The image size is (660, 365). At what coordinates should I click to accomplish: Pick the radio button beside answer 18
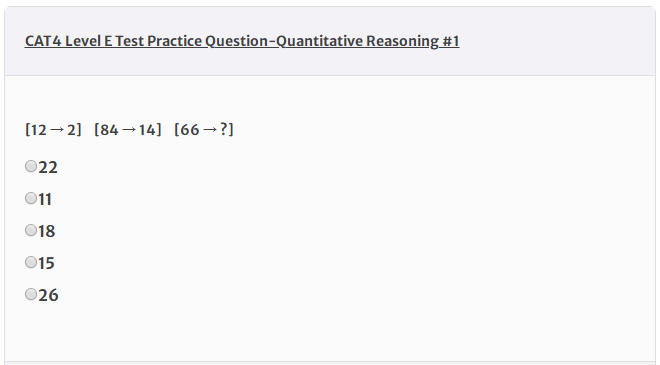31,230
